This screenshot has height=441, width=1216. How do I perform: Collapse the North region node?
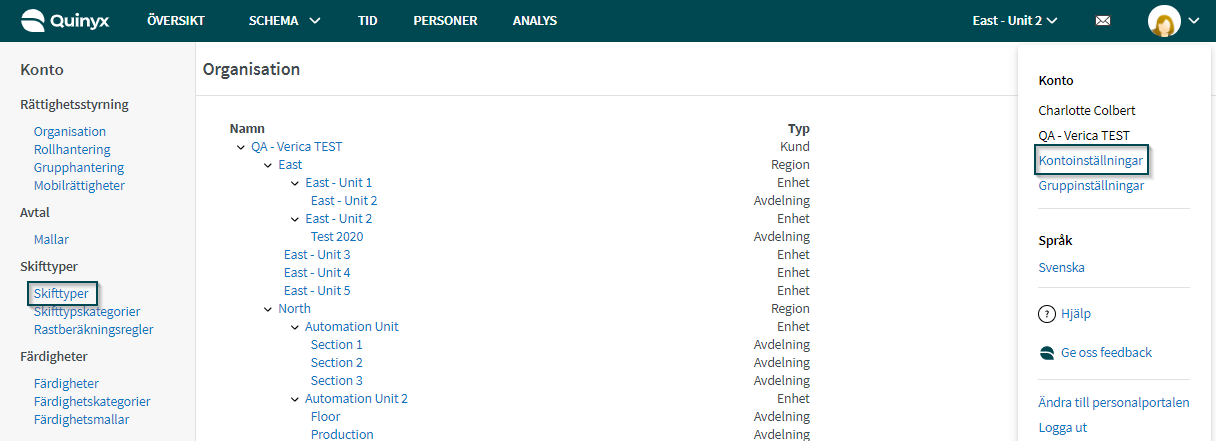click(268, 309)
